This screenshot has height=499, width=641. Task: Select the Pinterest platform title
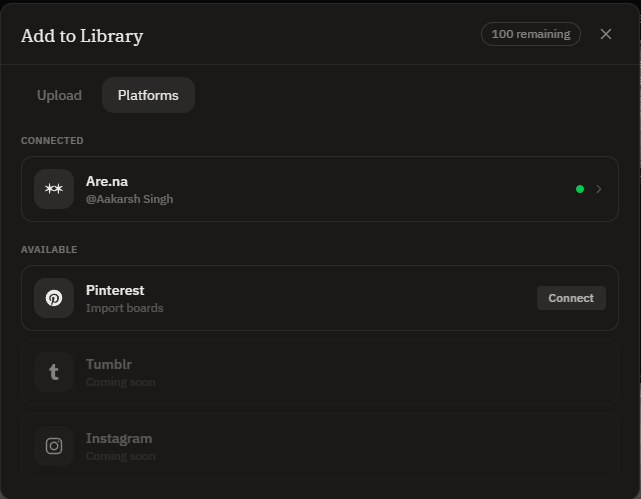115,290
